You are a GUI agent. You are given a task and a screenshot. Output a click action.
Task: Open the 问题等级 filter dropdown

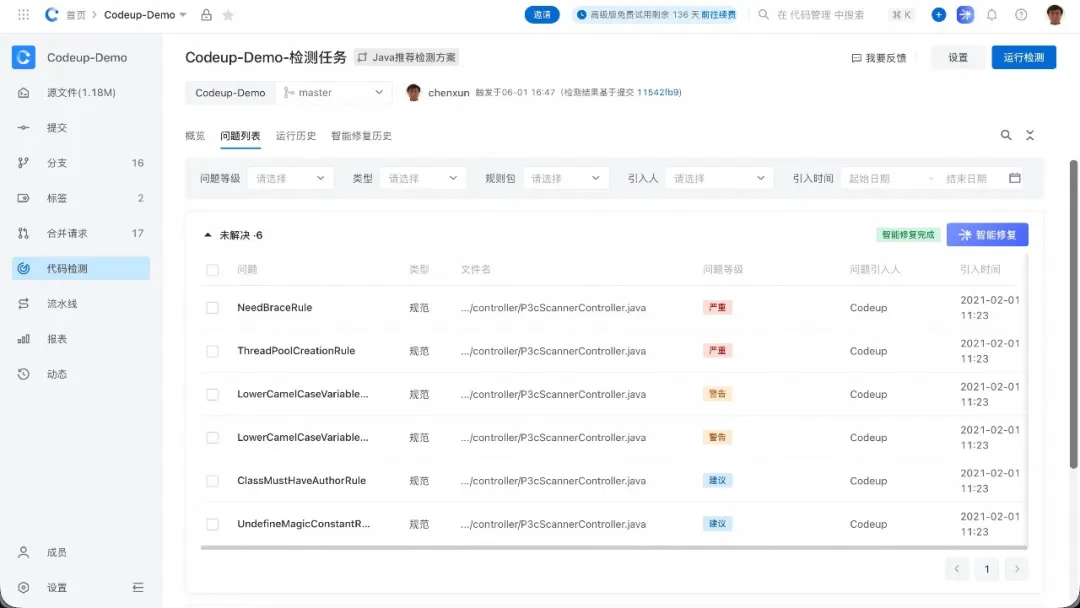290,178
